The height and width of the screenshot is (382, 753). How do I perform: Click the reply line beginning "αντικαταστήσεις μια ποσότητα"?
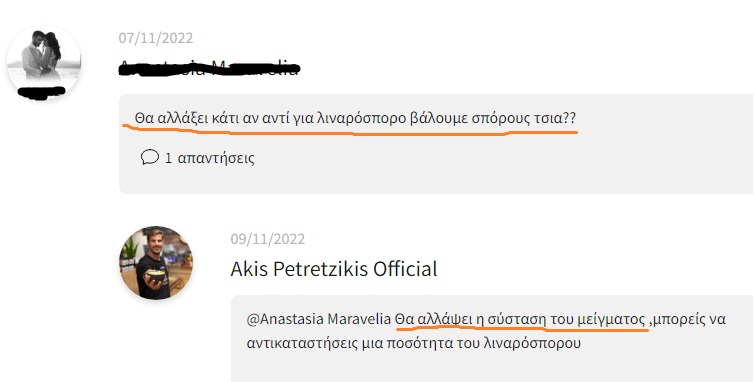click(413, 343)
